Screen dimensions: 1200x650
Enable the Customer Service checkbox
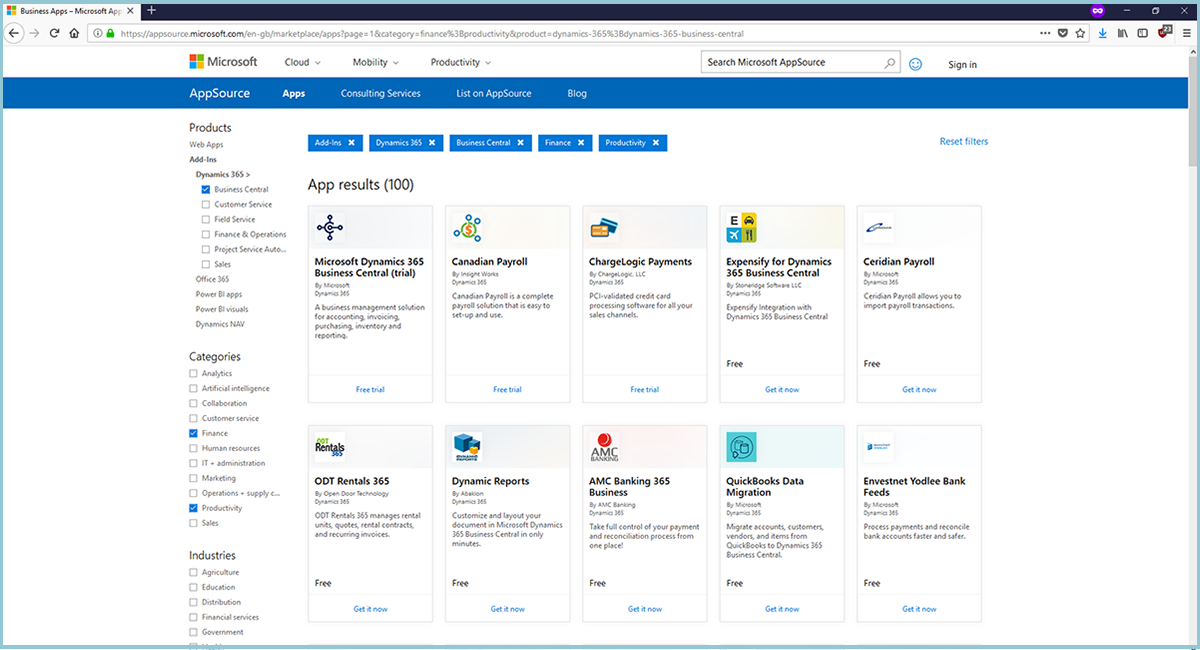205,204
